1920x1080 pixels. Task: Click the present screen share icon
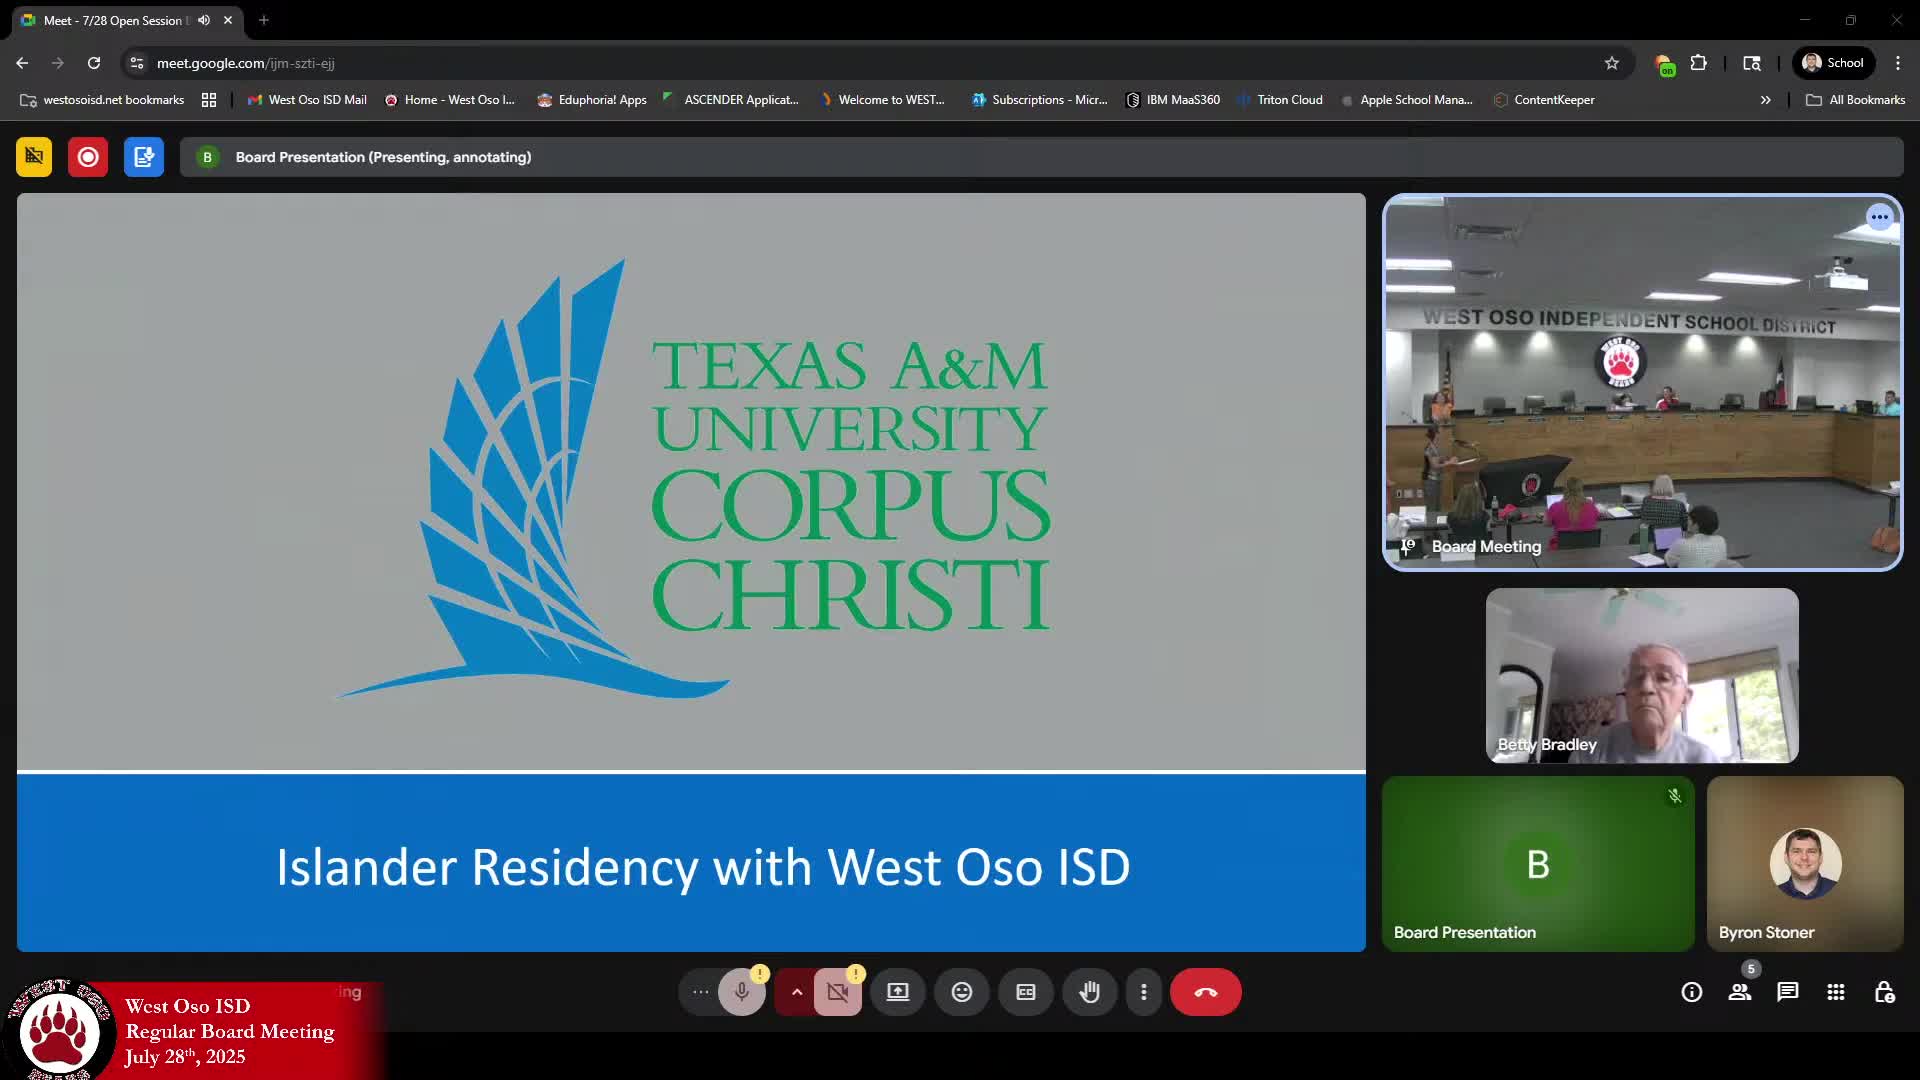click(x=898, y=992)
